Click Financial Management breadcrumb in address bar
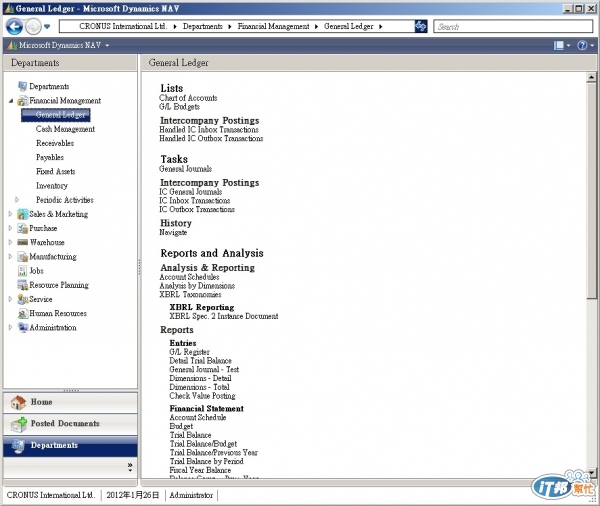The height and width of the screenshot is (506, 600). tap(273, 26)
